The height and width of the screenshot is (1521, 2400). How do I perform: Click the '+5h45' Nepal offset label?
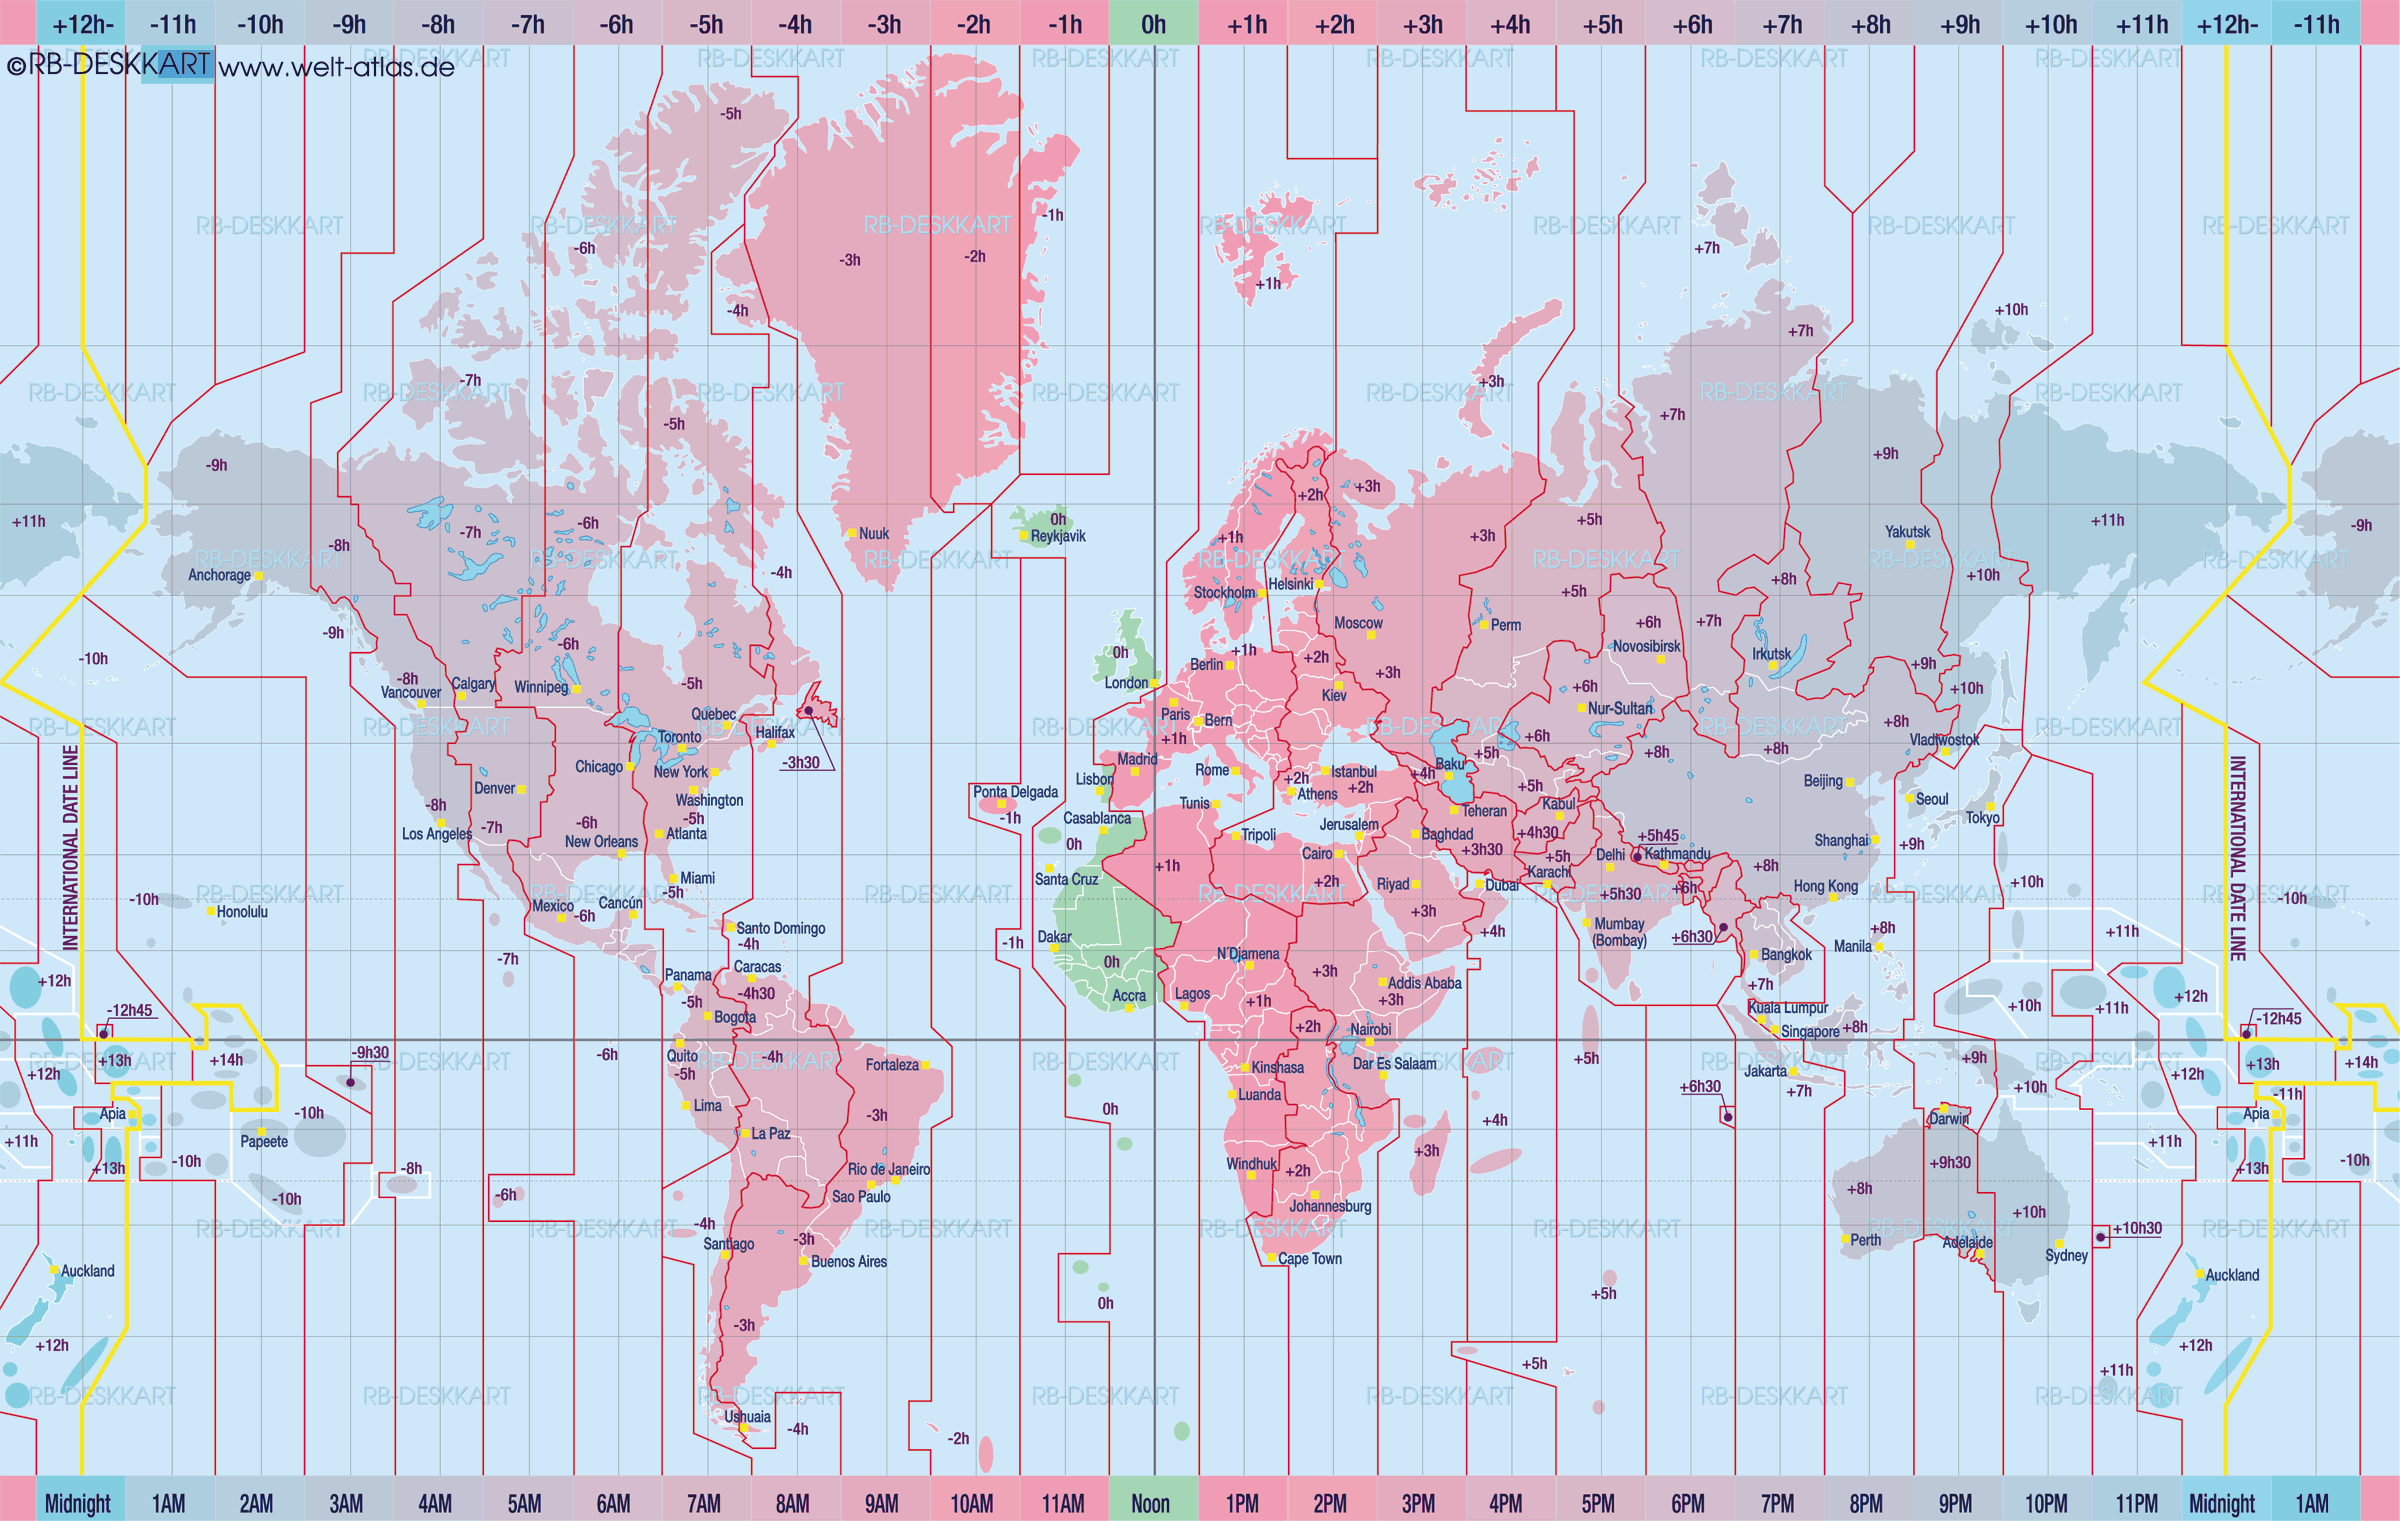(1658, 835)
